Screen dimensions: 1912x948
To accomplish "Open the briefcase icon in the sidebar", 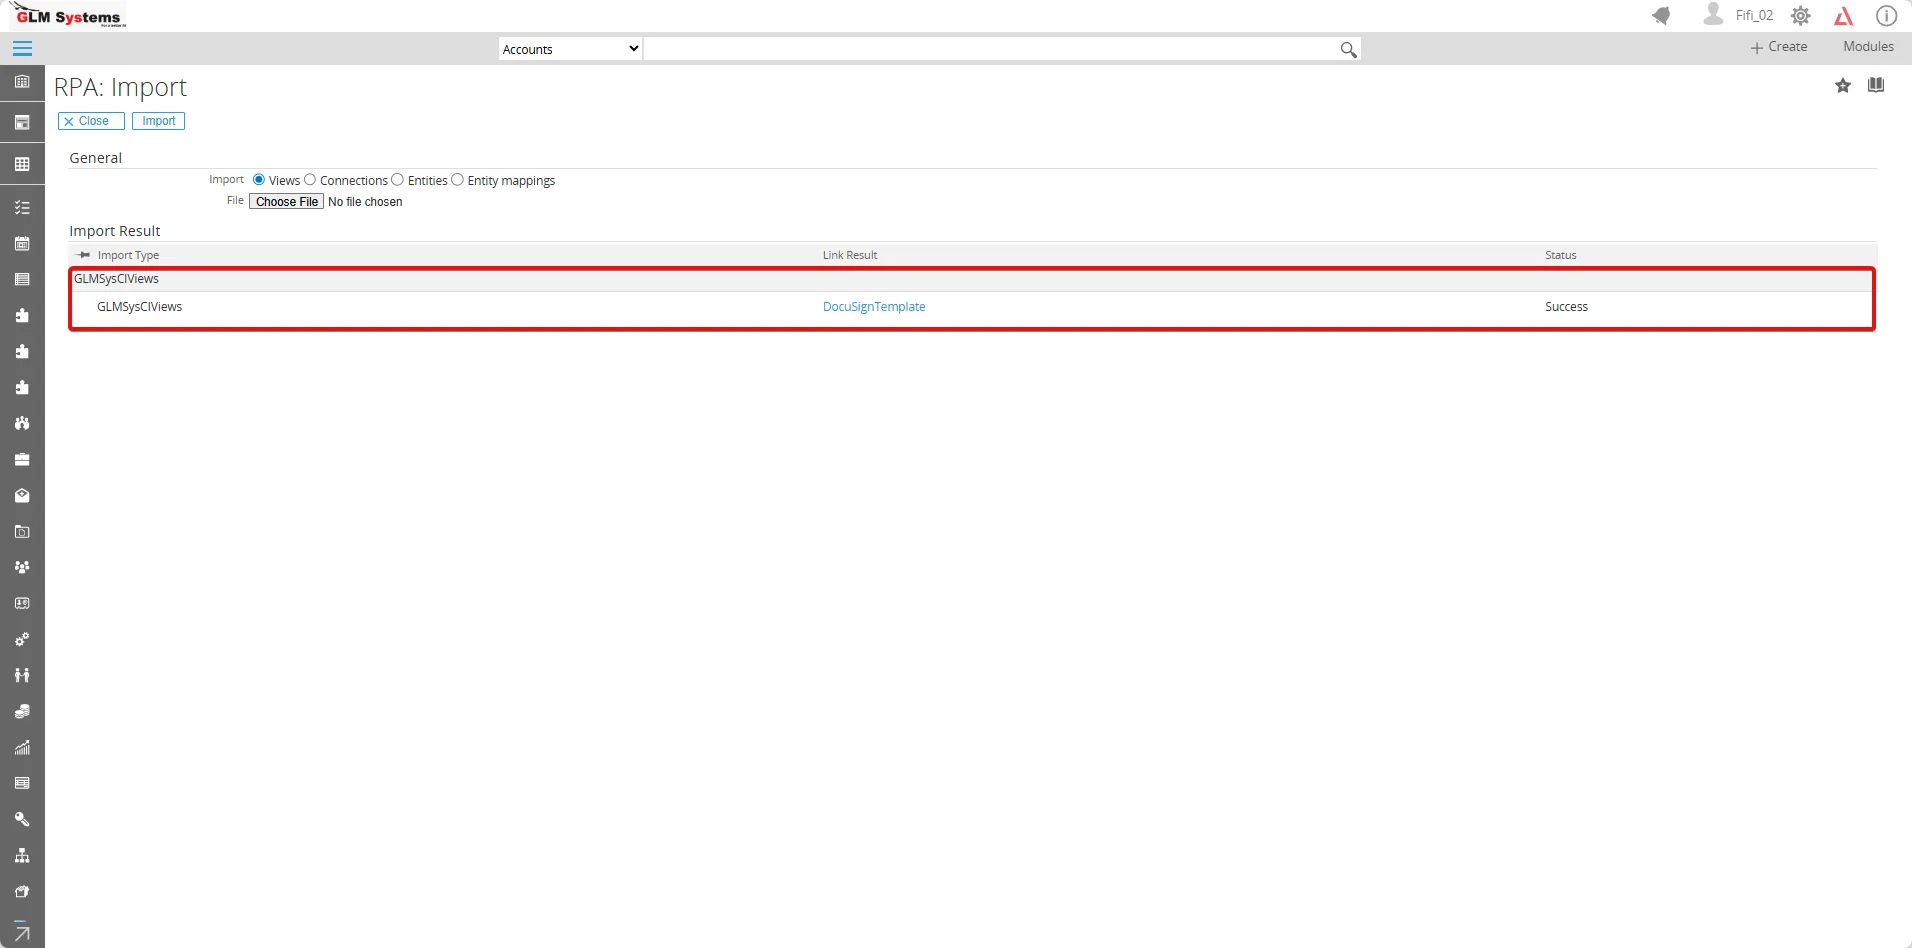I will tap(22, 460).
